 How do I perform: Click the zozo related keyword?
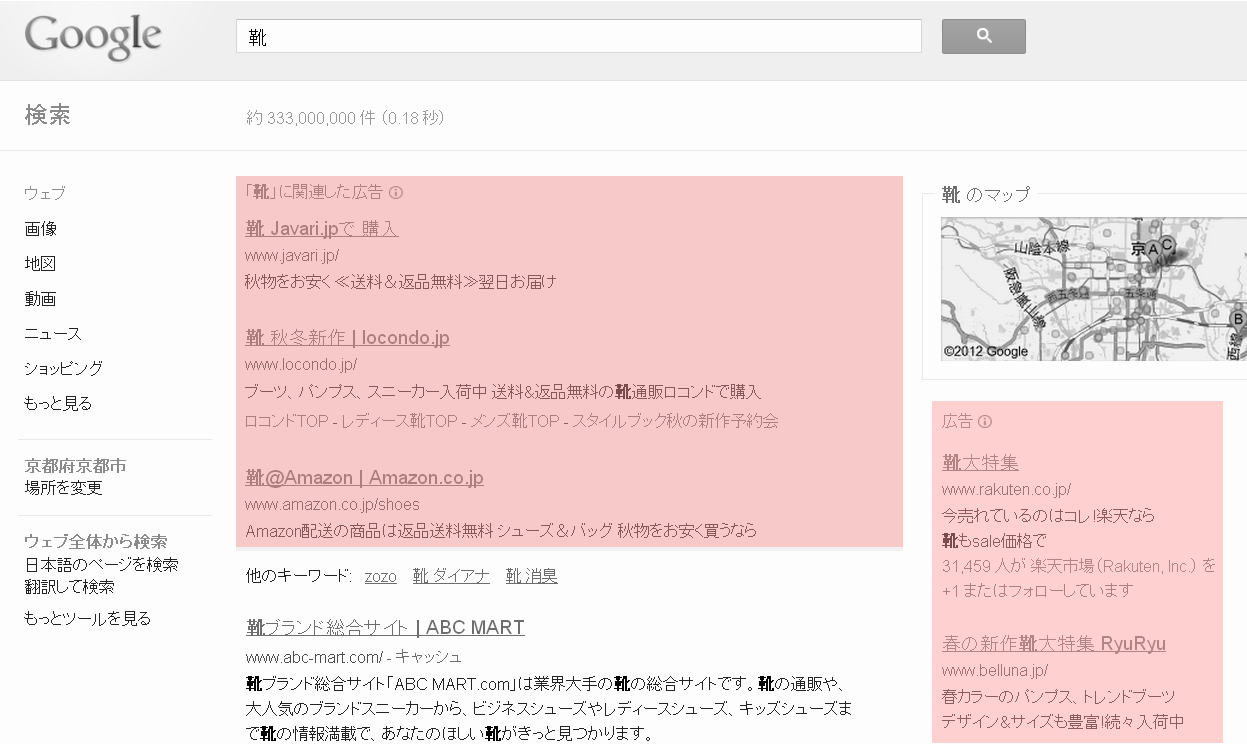tap(380, 576)
